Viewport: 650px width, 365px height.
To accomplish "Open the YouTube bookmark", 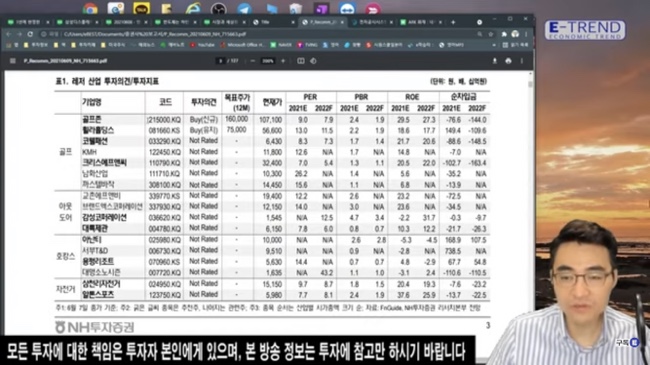I will click(202, 45).
